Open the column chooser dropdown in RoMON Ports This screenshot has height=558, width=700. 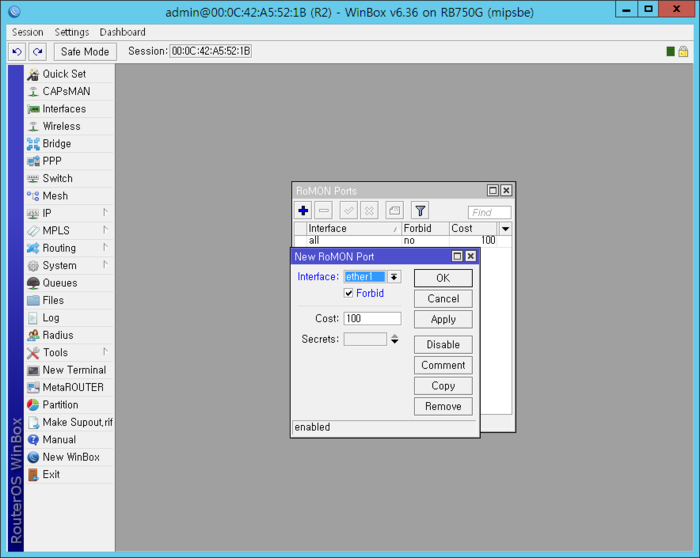[505, 229]
